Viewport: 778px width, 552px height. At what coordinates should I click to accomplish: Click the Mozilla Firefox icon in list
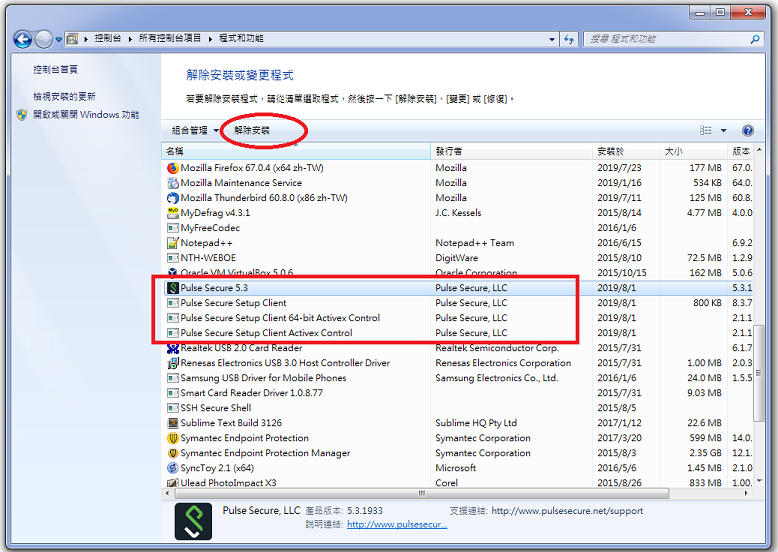point(172,168)
